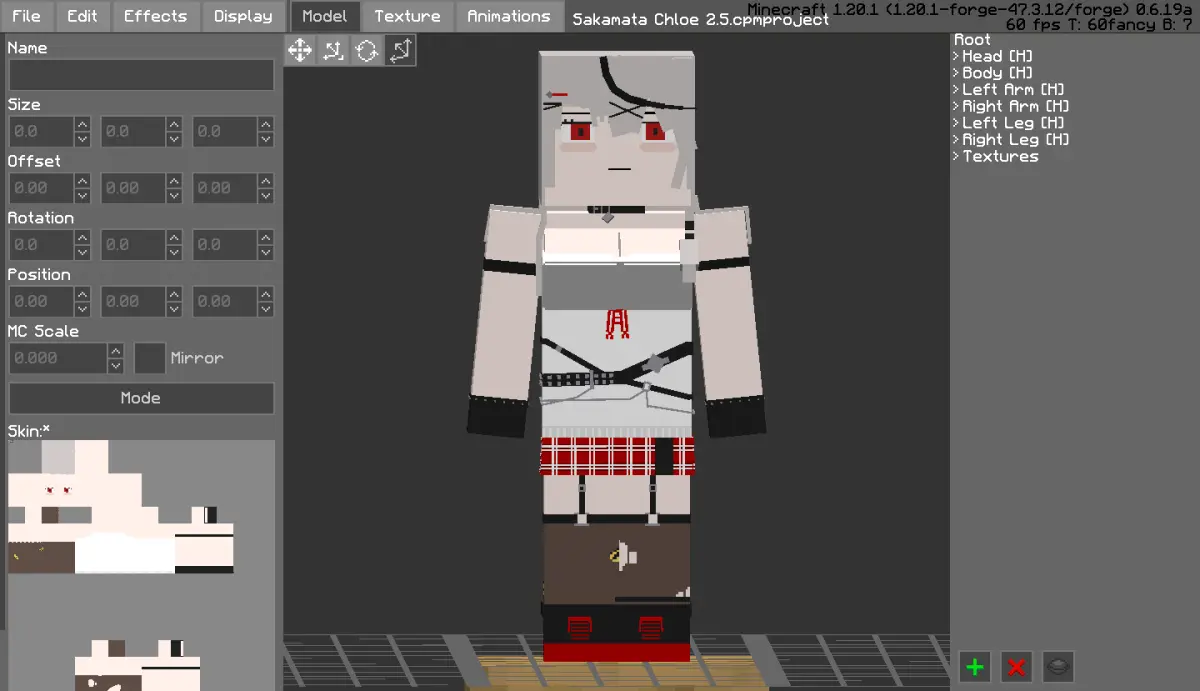
Task: Increase the third Size value with up arrow
Action: point(267,124)
